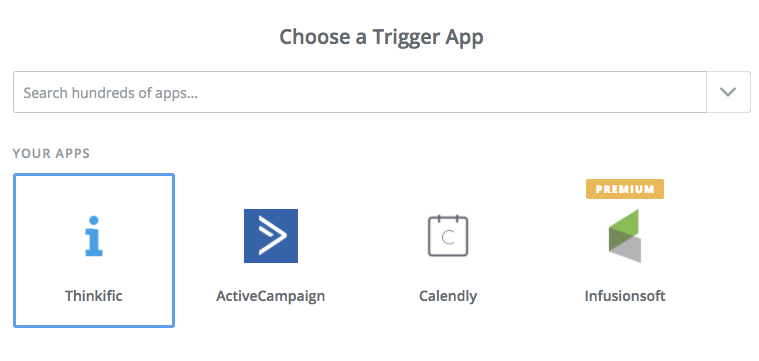Image resolution: width=759 pixels, height=361 pixels.
Task: Click the 'YOUR APPS' section heading
Action: 51,153
